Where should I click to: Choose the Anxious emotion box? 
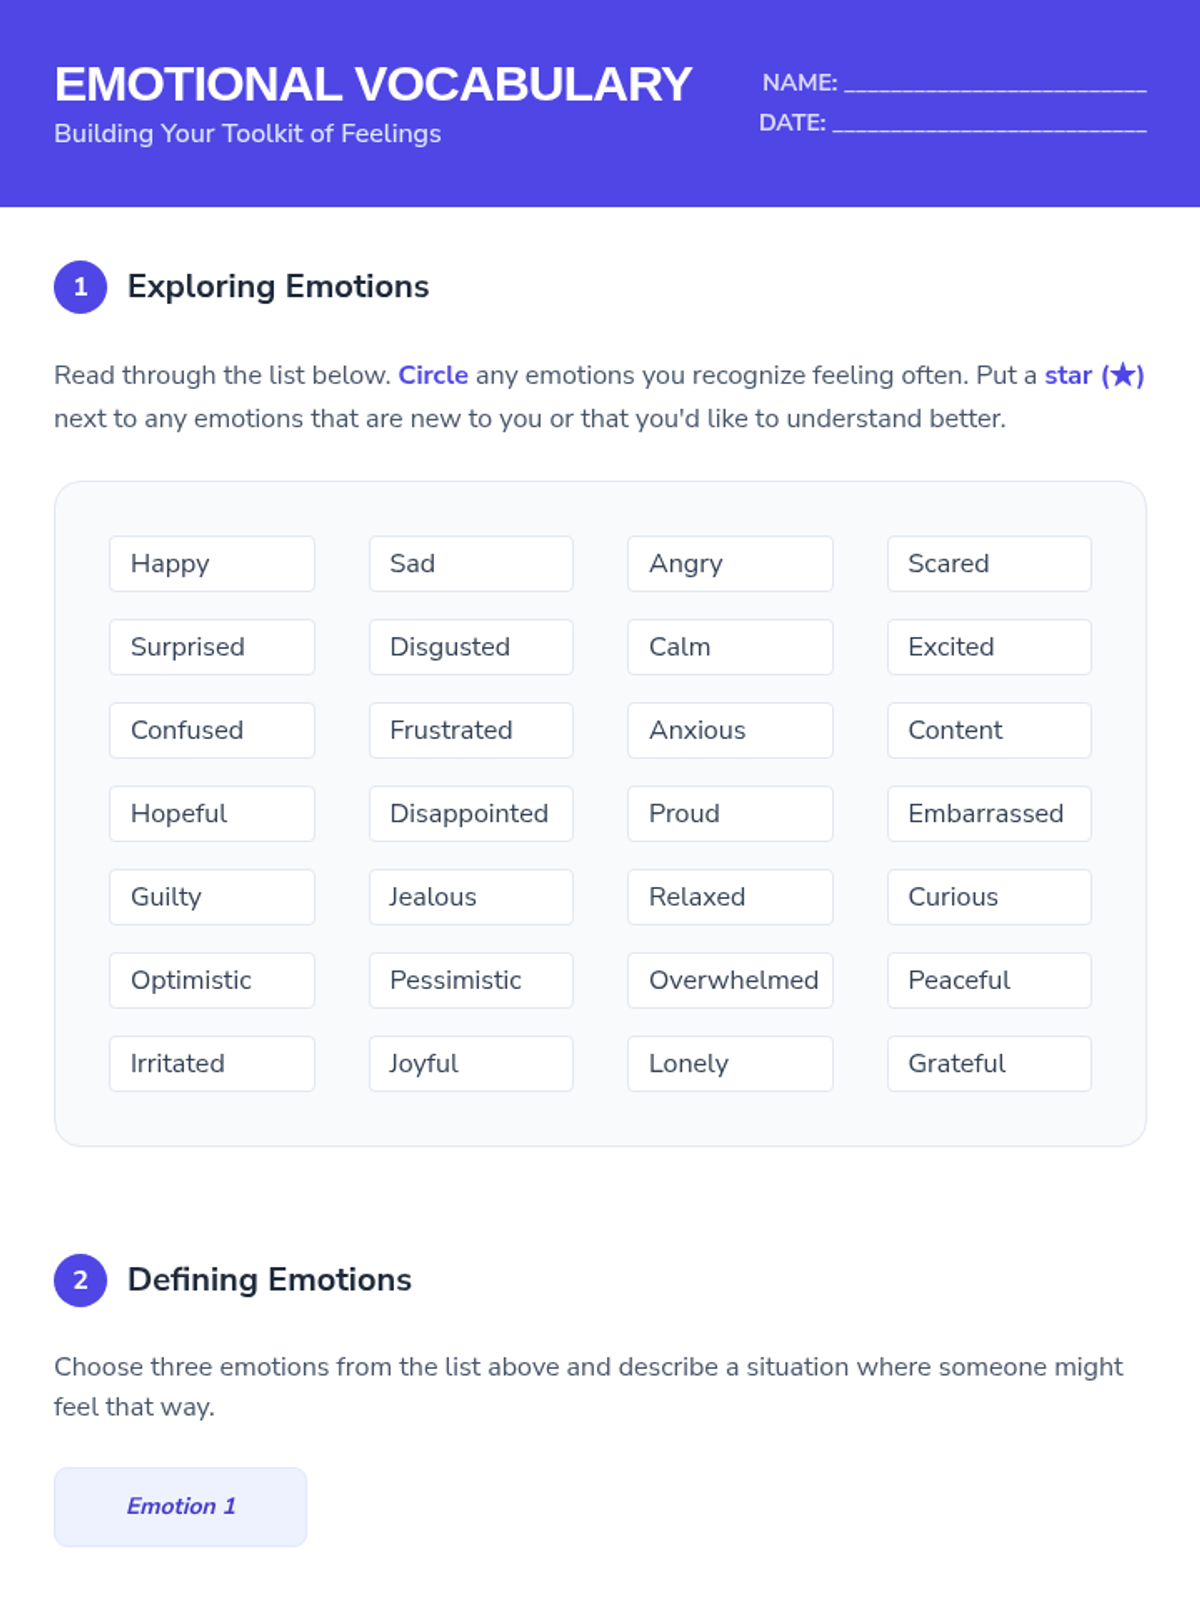[x=730, y=730]
